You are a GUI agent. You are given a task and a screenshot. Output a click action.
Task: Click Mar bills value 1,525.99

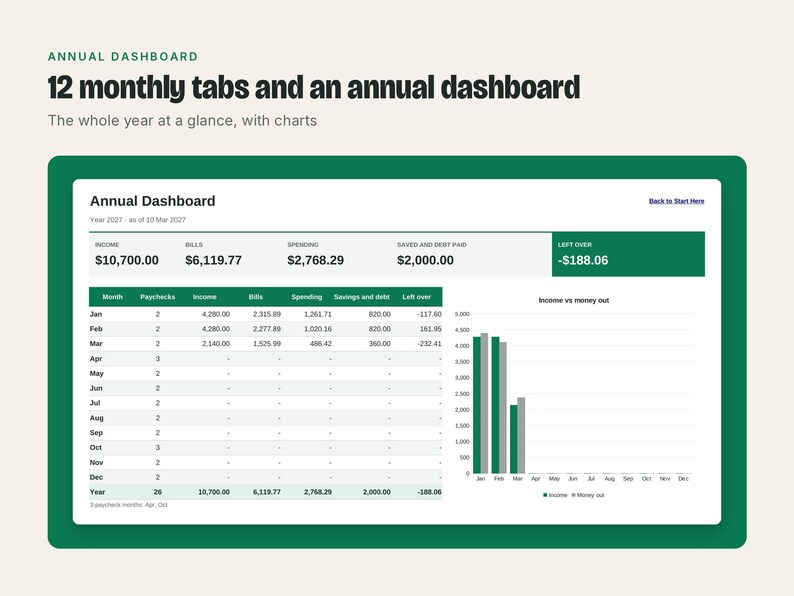[266, 343]
